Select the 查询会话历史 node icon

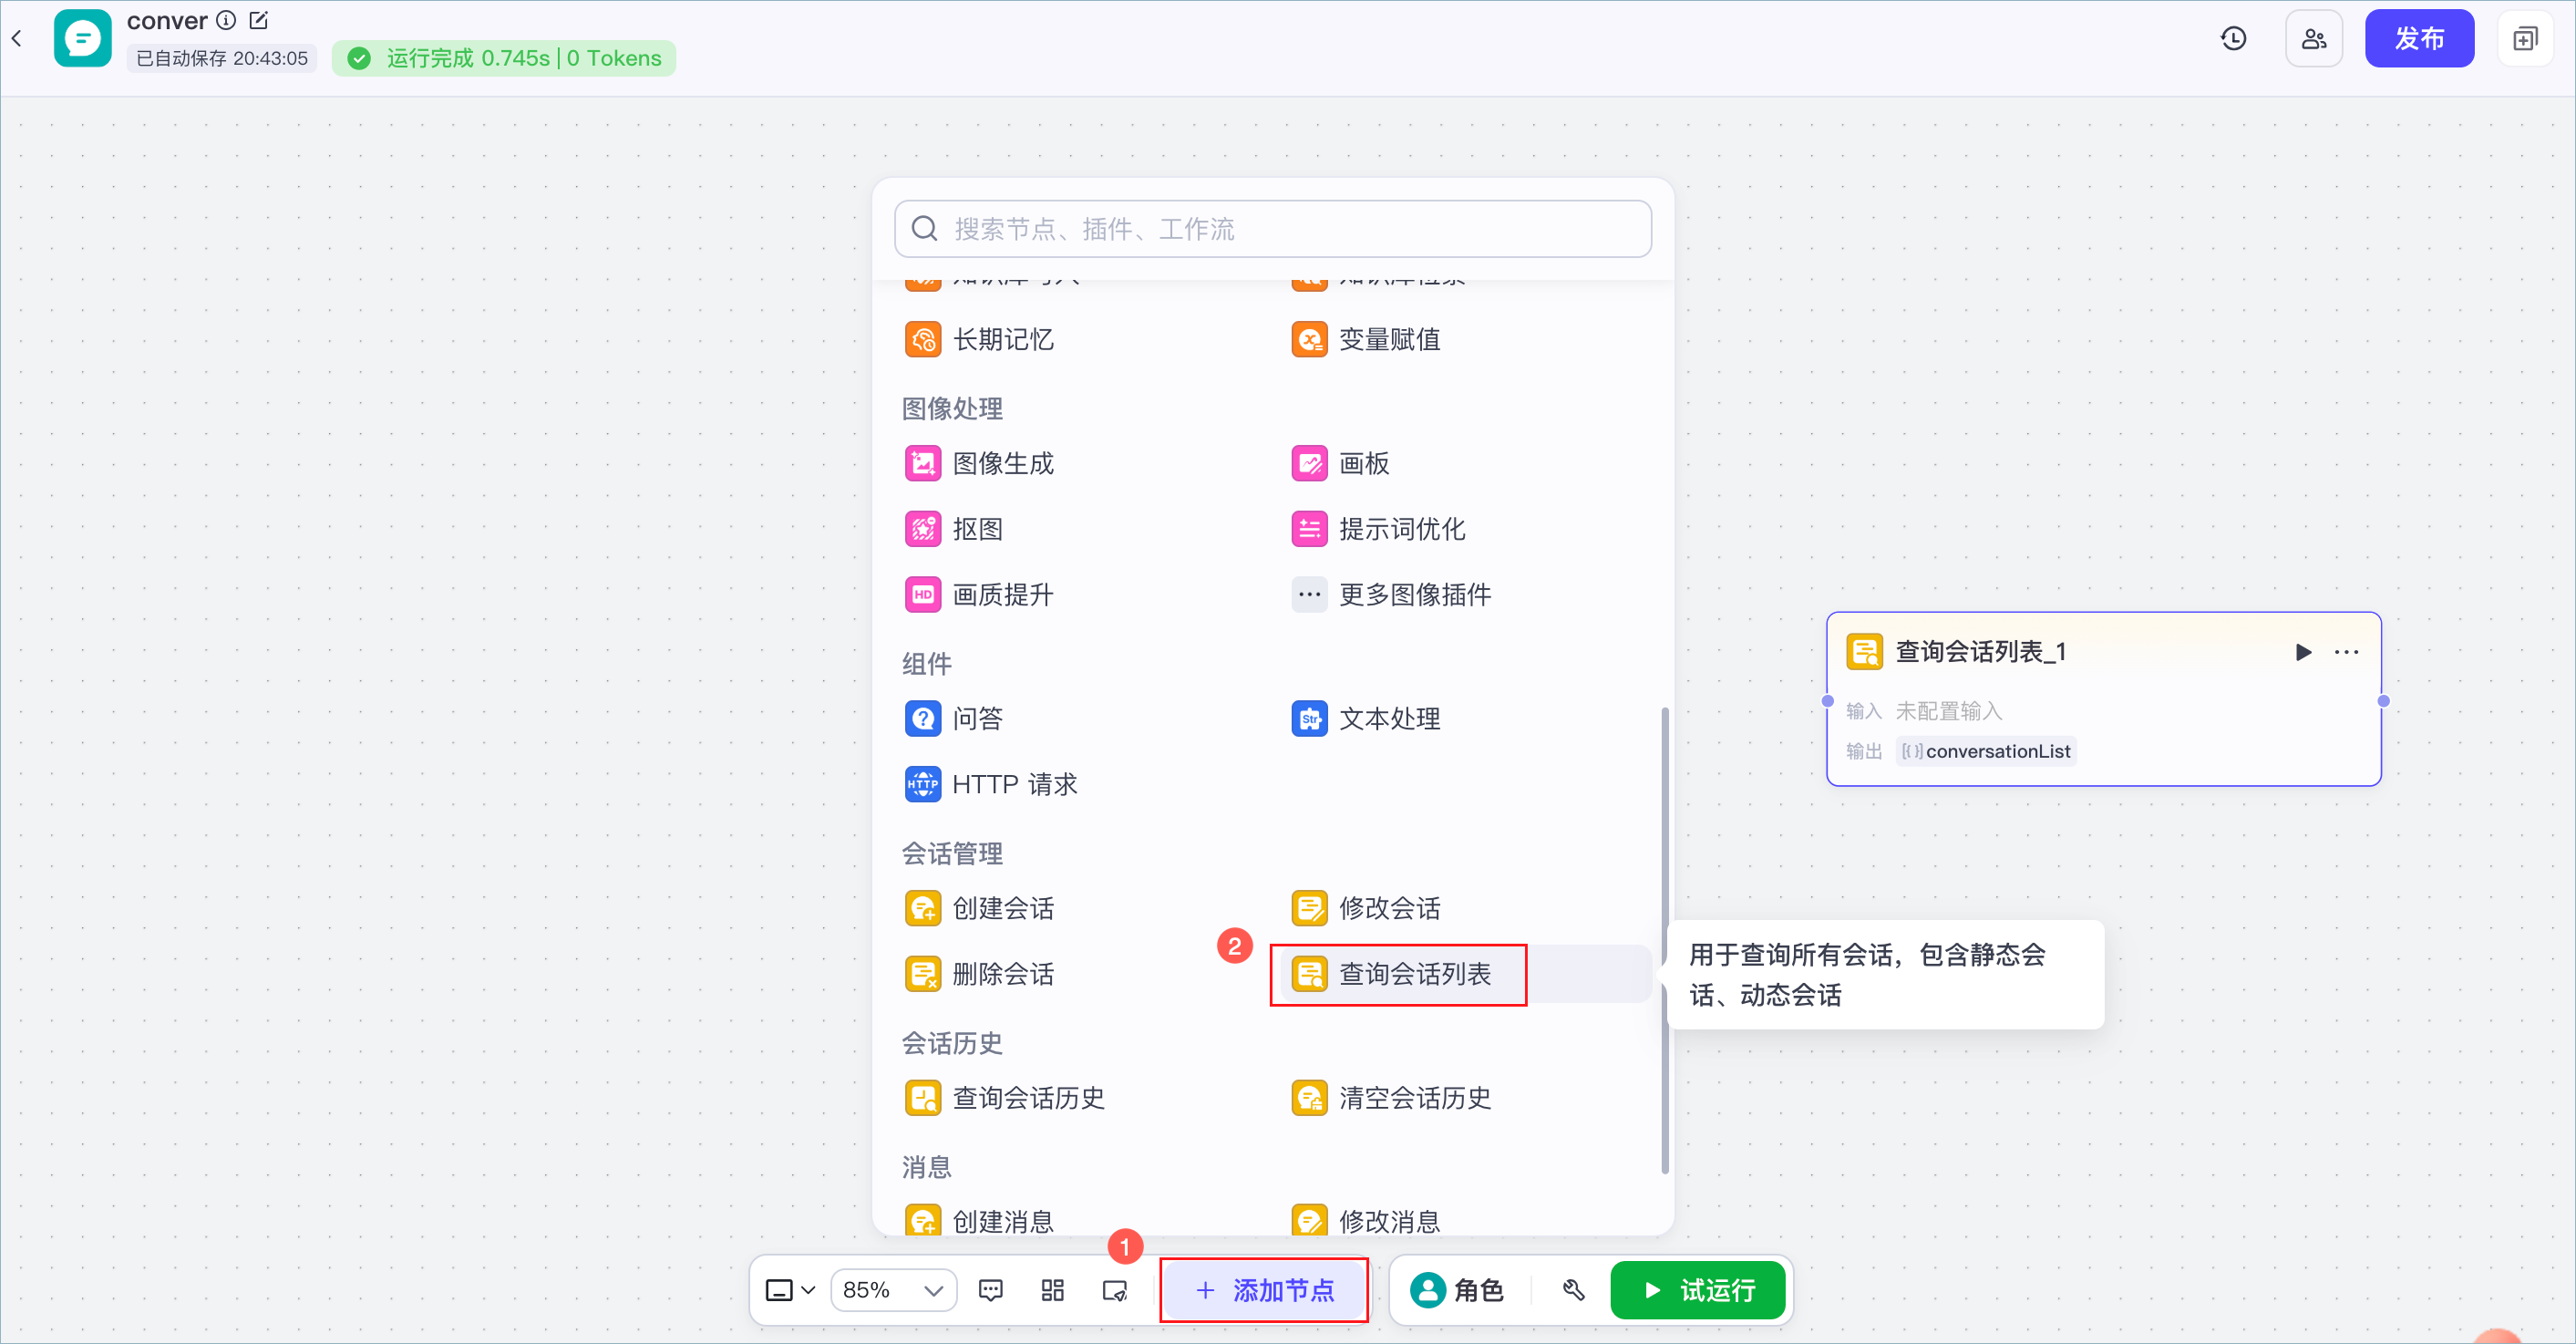pos(922,1098)
